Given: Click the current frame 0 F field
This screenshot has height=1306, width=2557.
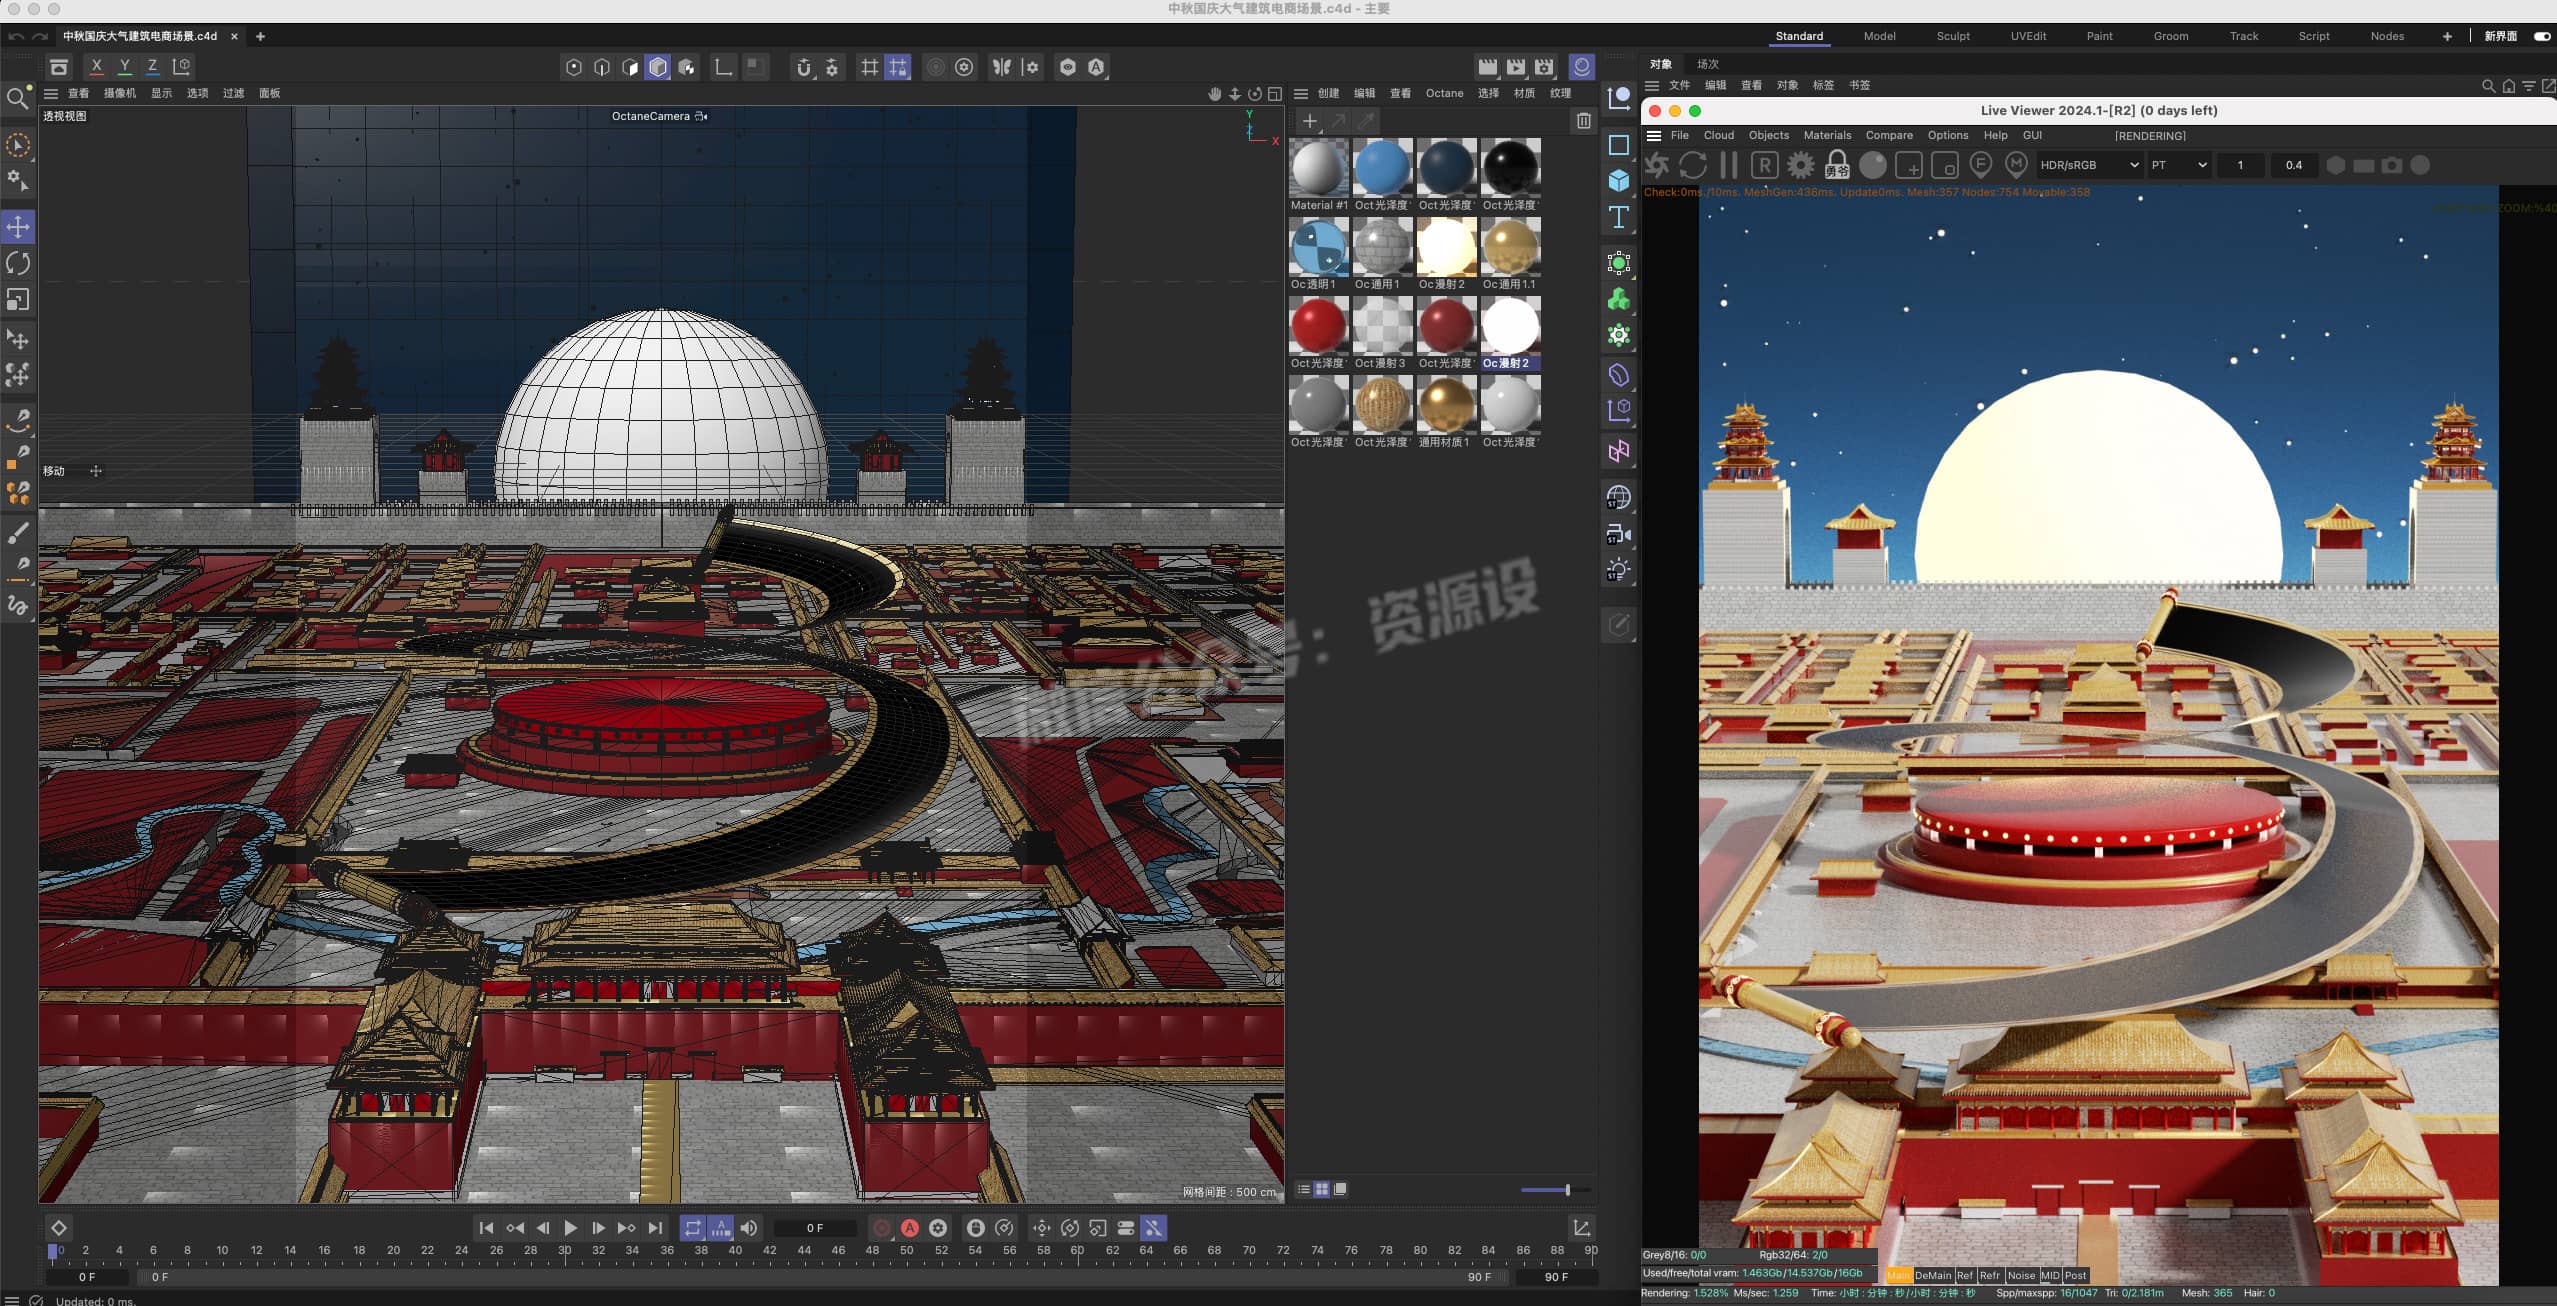Looking at the screenshot, I should [x=815, y=1228].
